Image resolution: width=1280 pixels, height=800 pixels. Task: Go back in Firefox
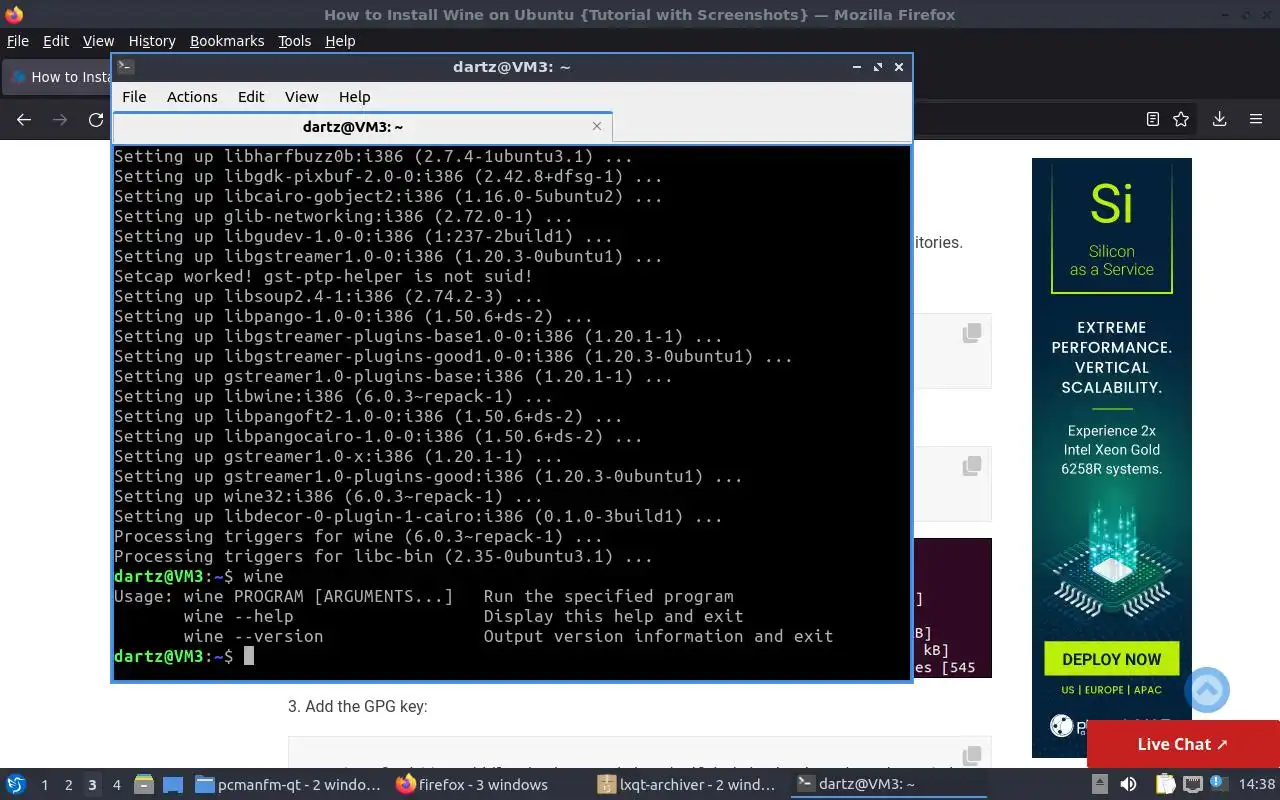click(x=24, y=119)
